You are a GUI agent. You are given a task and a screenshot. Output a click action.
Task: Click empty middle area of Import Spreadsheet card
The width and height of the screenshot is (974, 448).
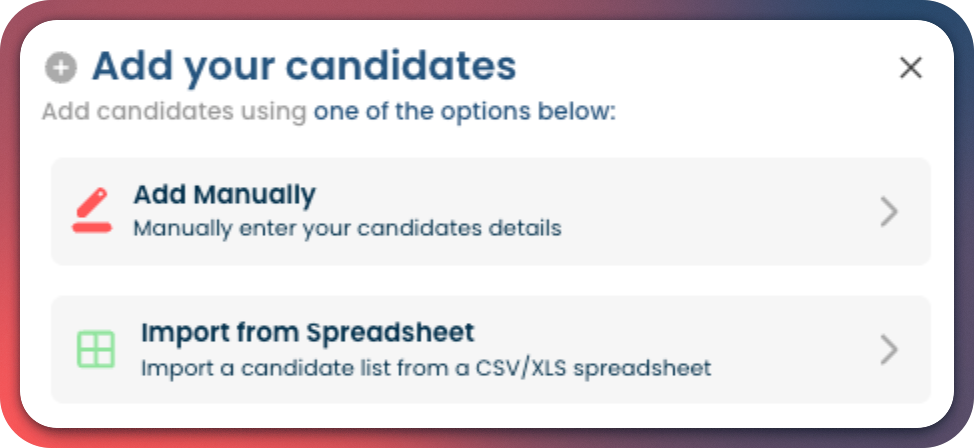pos(790,349)
